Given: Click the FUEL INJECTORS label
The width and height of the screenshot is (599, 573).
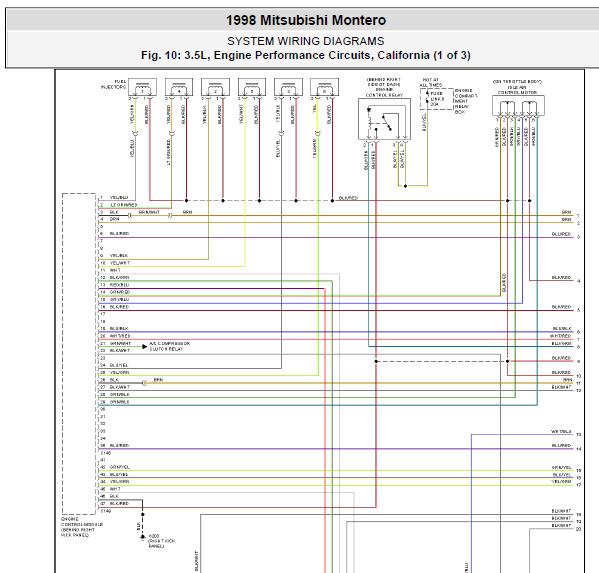Looking at the screenshot, I should point(113,84).
